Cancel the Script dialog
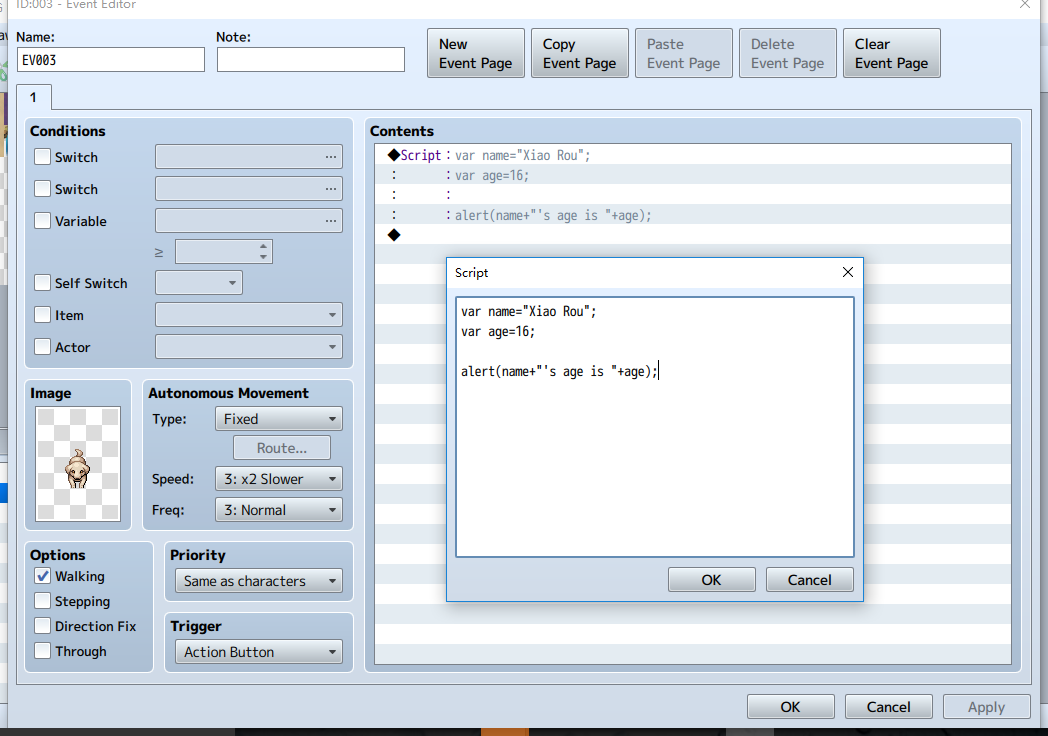The image size is (1048, 736). [x=809, y=580]
